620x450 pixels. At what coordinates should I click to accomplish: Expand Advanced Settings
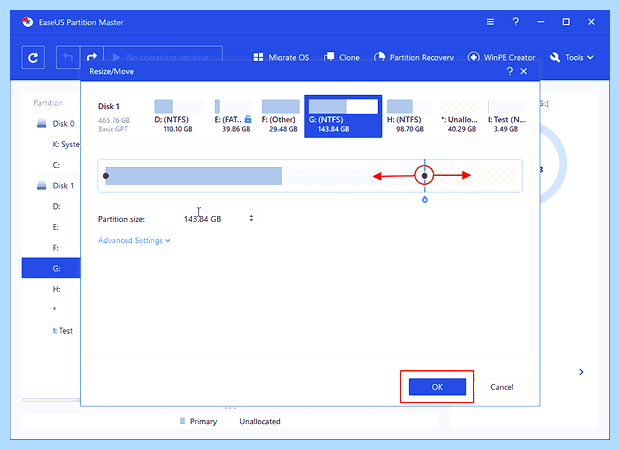(x=134, y=240)
